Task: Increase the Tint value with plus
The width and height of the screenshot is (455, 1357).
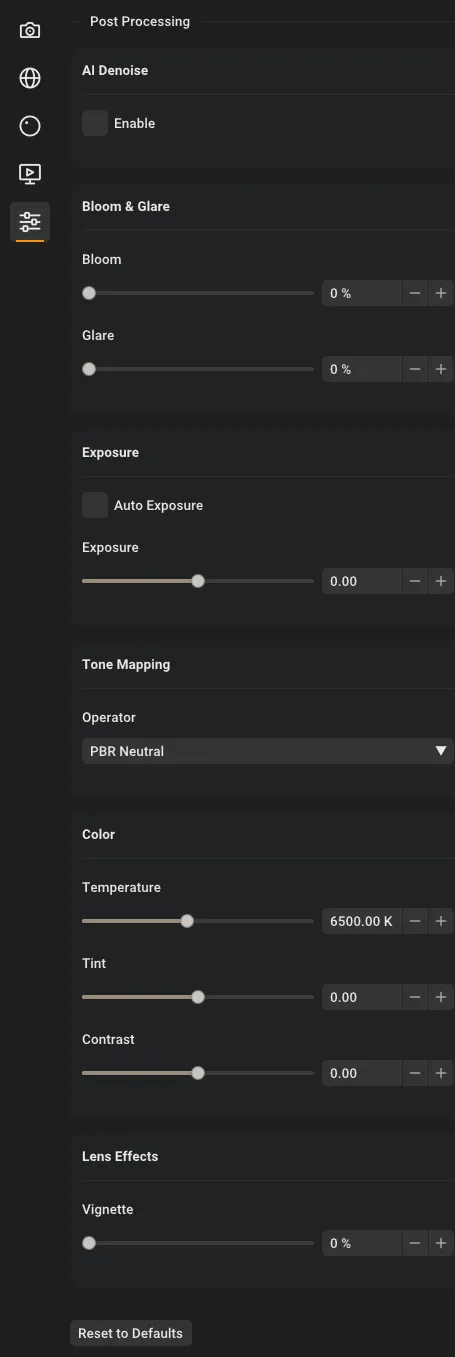Action: click(x=441, y=997)
